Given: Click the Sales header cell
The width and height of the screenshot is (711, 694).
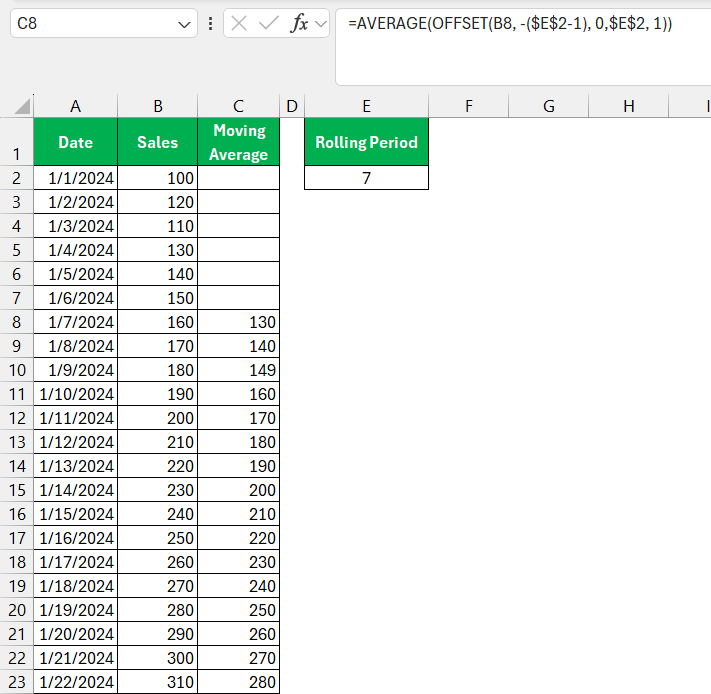Looking at the screenshot, I should 157,142.
